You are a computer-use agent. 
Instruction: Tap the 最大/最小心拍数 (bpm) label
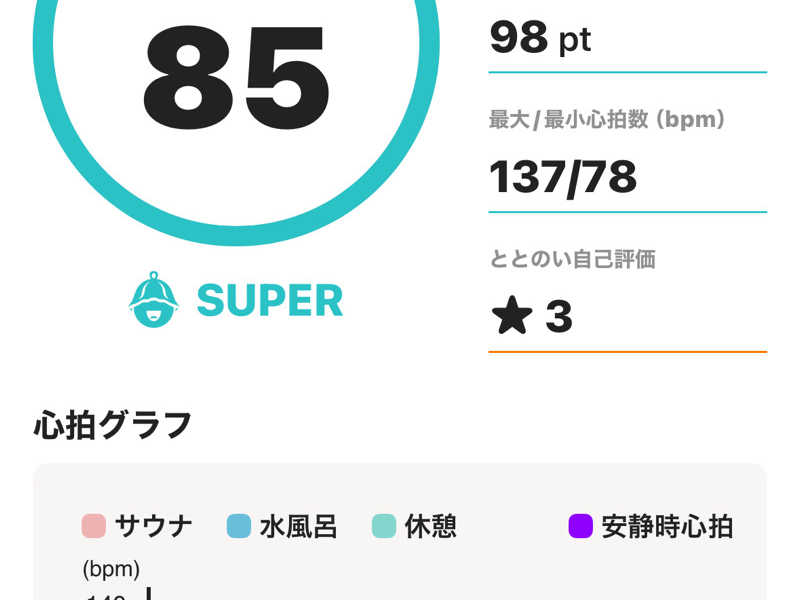click(607, 119)
